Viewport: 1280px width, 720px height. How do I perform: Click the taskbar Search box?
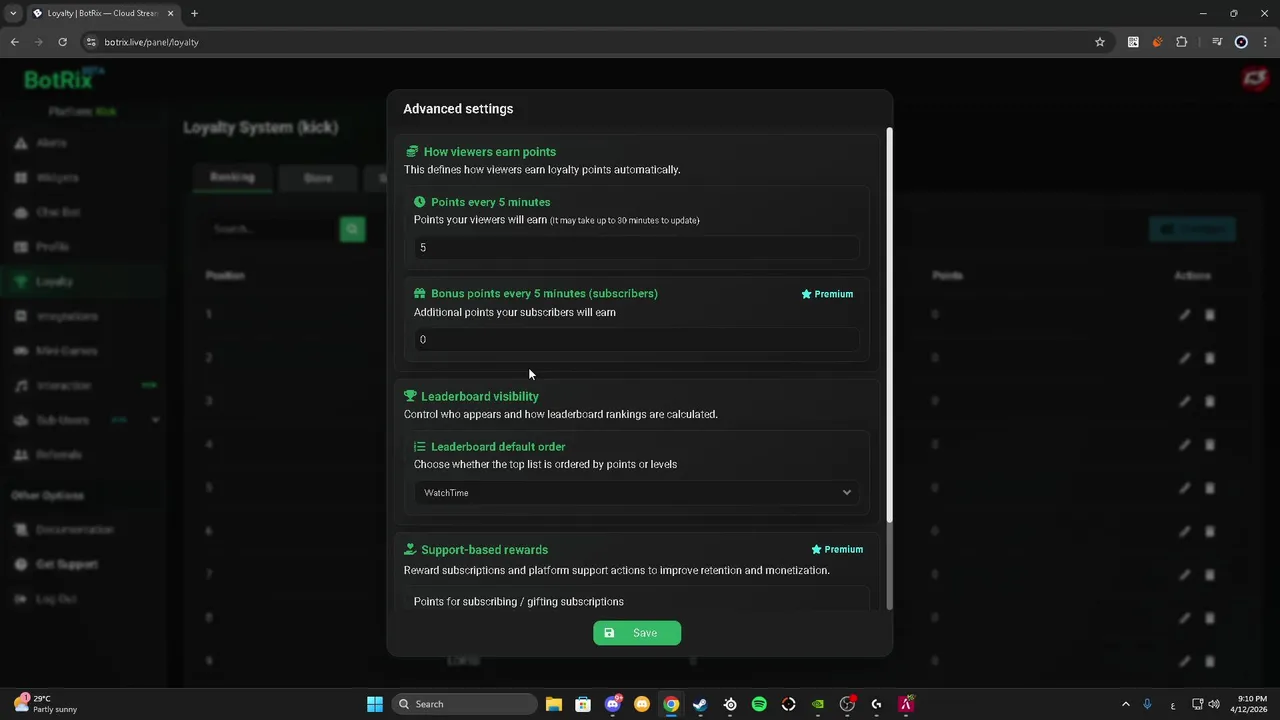[x=464, y=704]
